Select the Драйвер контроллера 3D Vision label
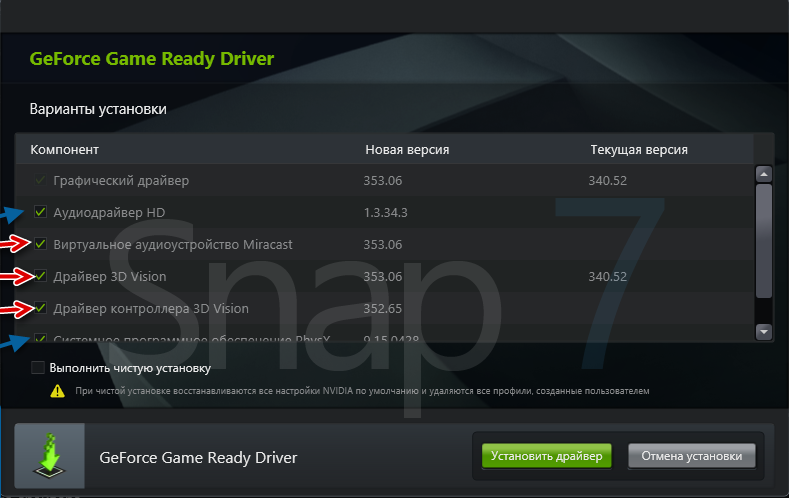This screenshot has height=498, width=789. 151,308
